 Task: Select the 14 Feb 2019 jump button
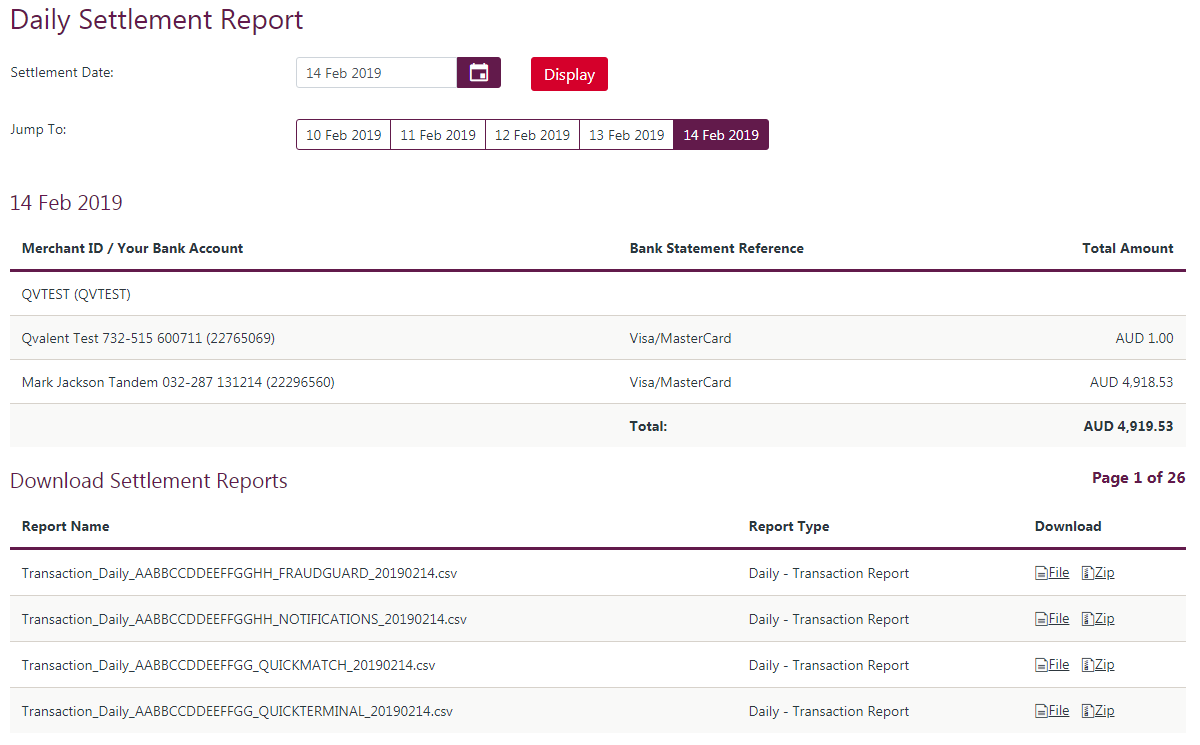click(x=721, y=135)
